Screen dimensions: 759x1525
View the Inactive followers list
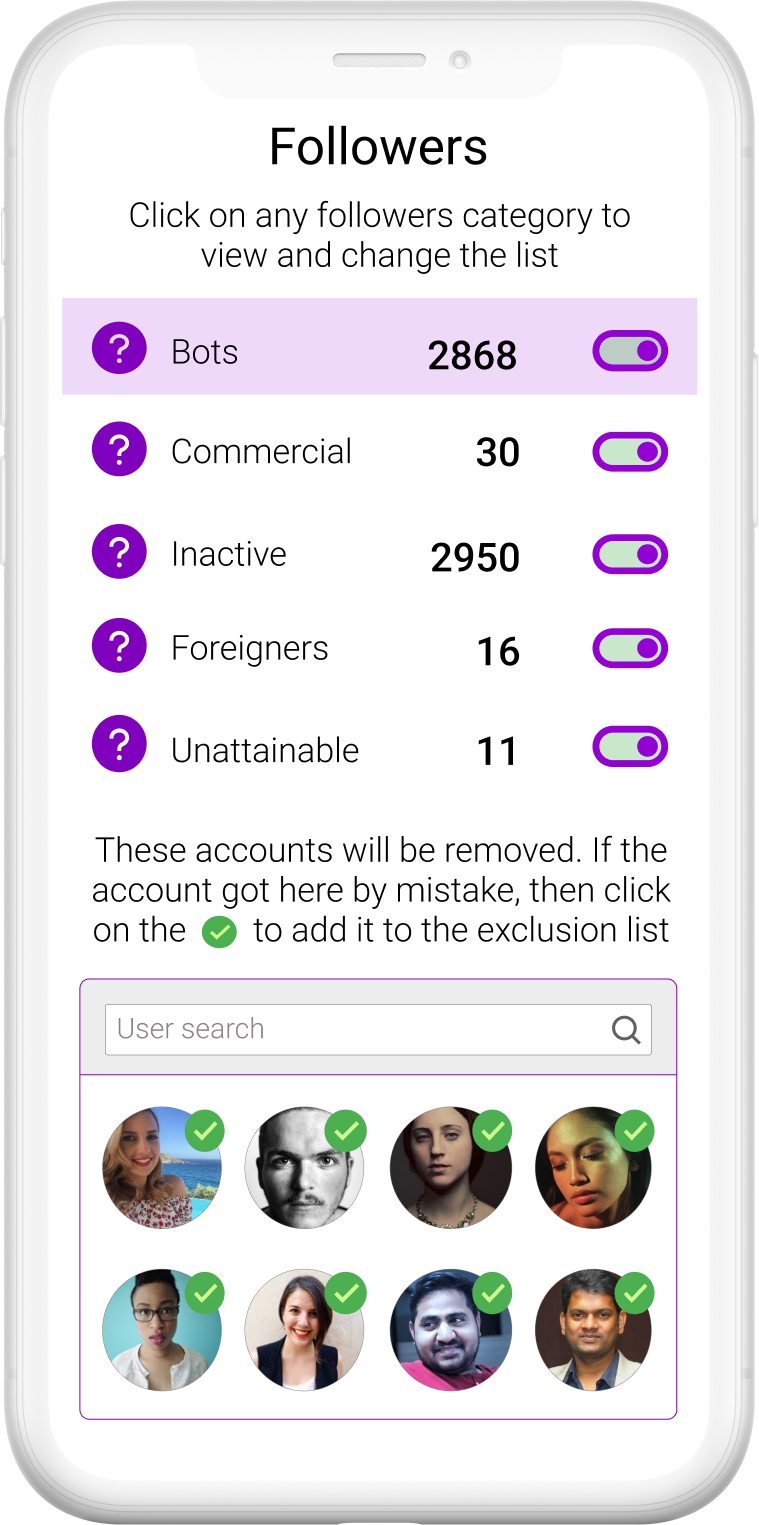pyautogui.click(x=230, y=553)
